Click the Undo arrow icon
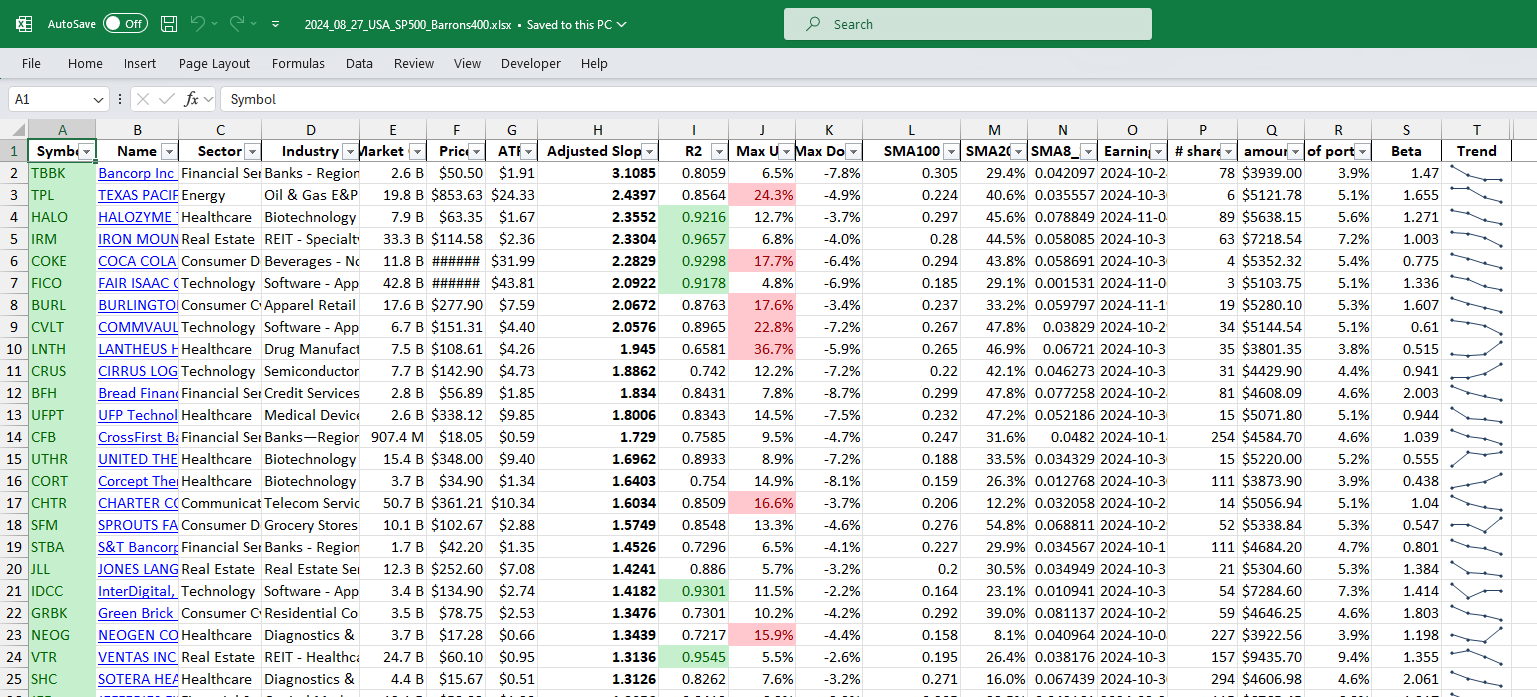 click(198, 24)
